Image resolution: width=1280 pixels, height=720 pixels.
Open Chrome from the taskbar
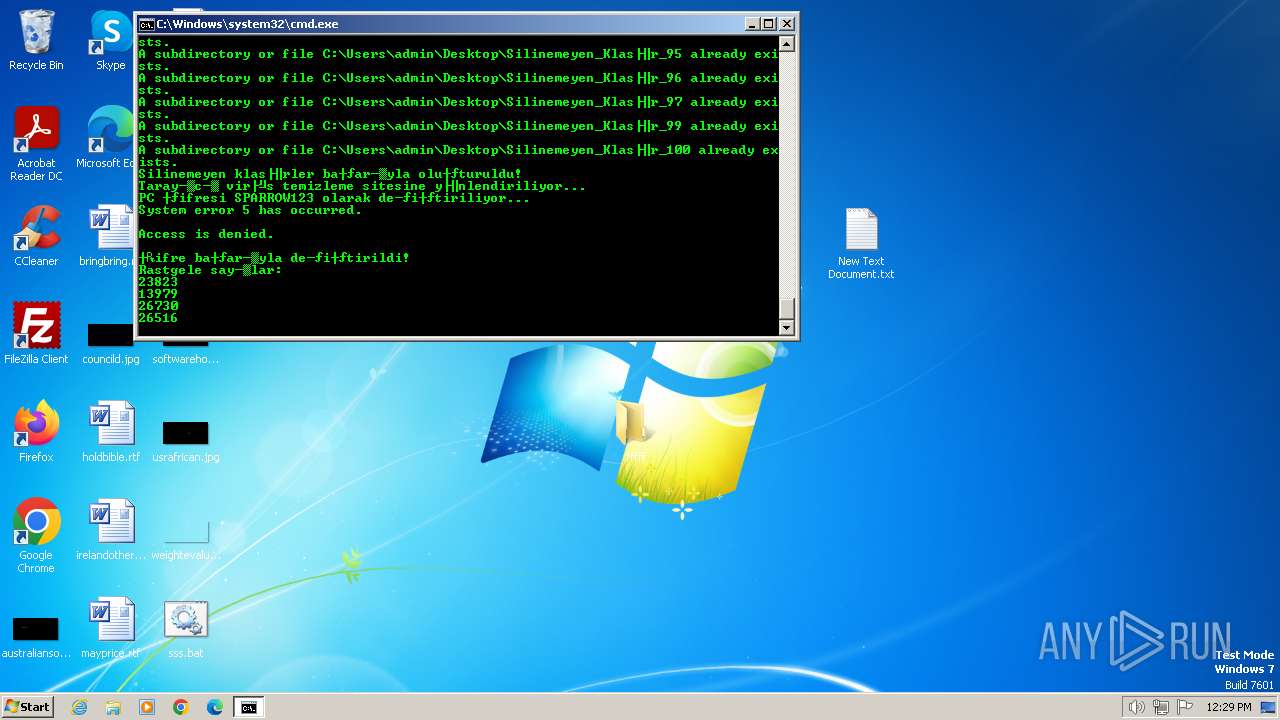181,707
